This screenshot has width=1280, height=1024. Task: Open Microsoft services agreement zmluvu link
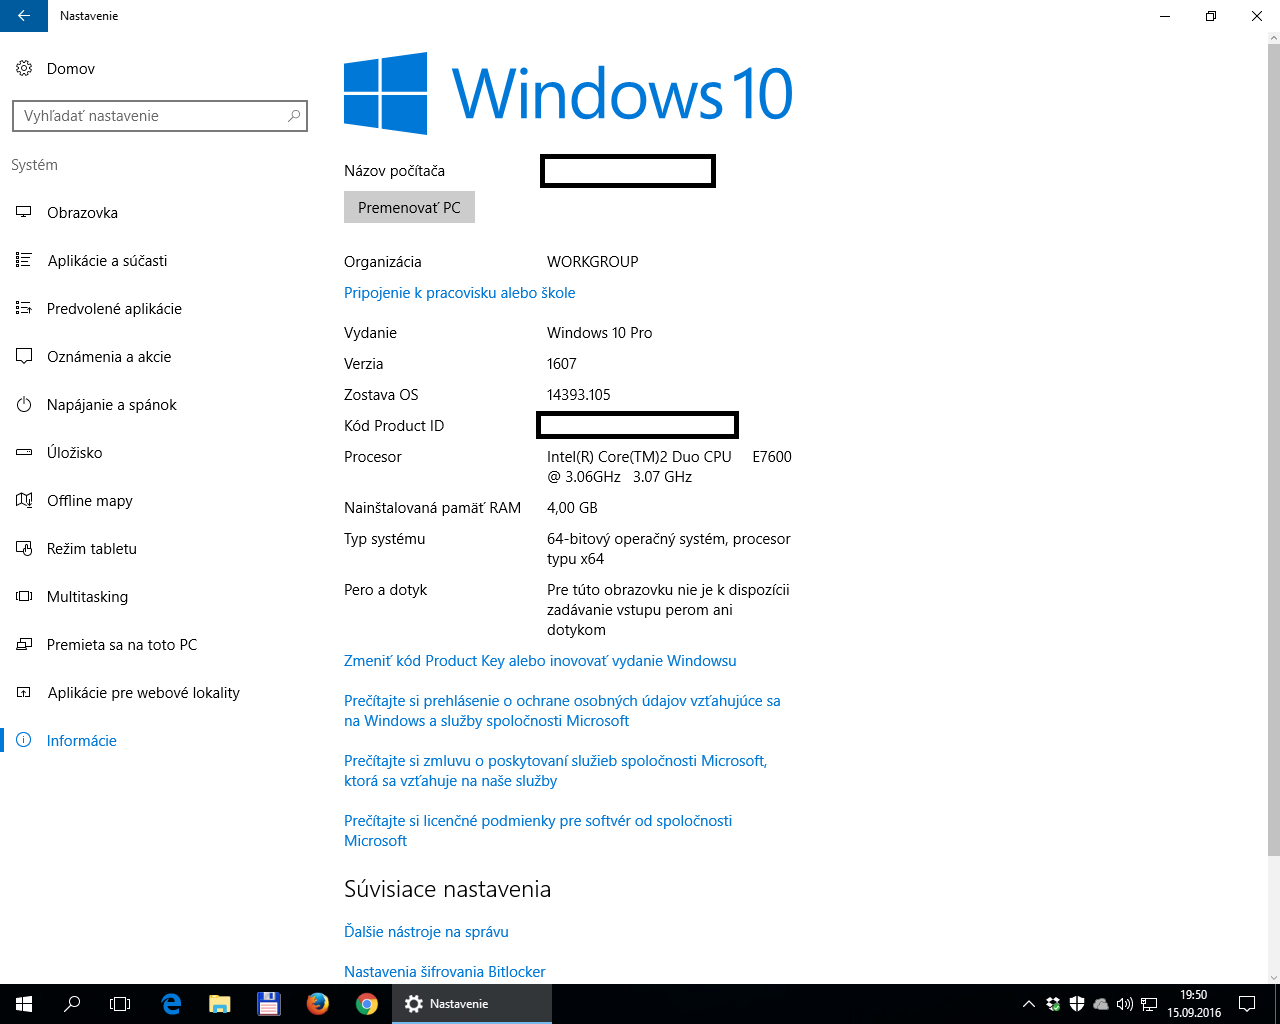(555, 771)
